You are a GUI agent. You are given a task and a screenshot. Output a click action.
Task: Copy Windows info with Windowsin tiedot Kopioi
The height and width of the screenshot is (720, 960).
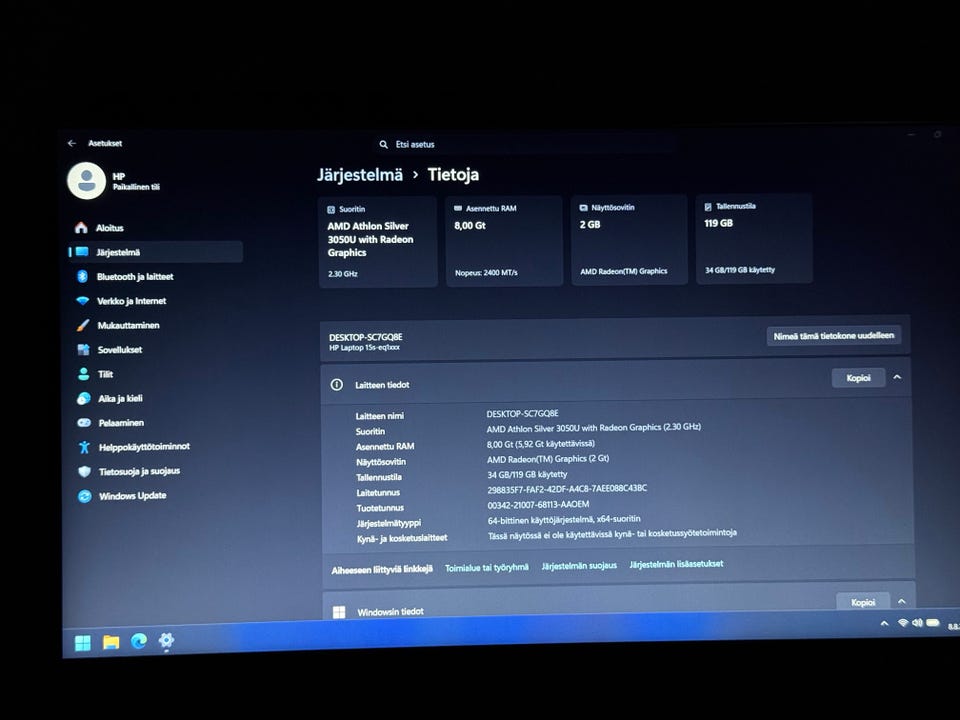coord(863,602)
